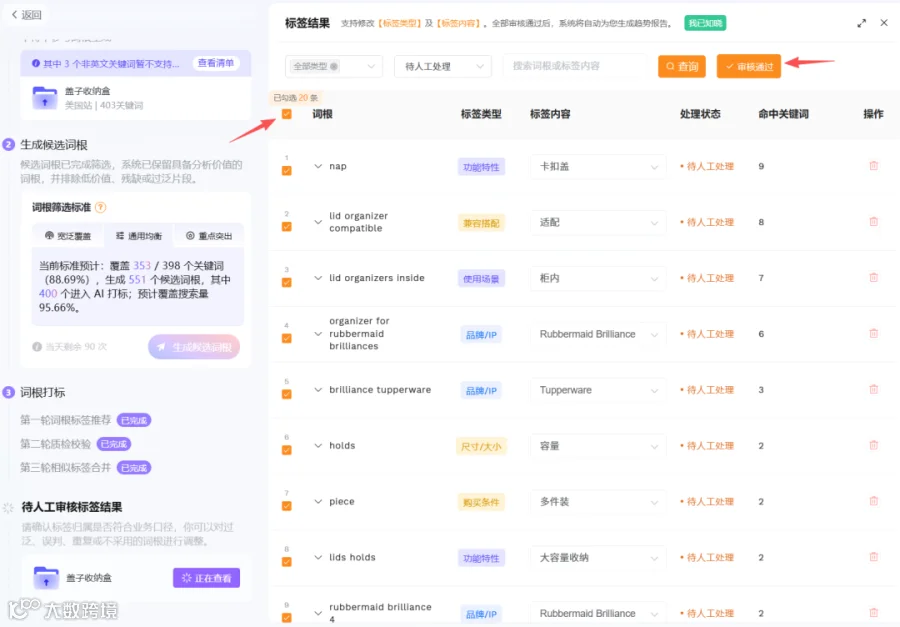
Task: Click the folder icon next to 正在查看
Action: point(46,578)
